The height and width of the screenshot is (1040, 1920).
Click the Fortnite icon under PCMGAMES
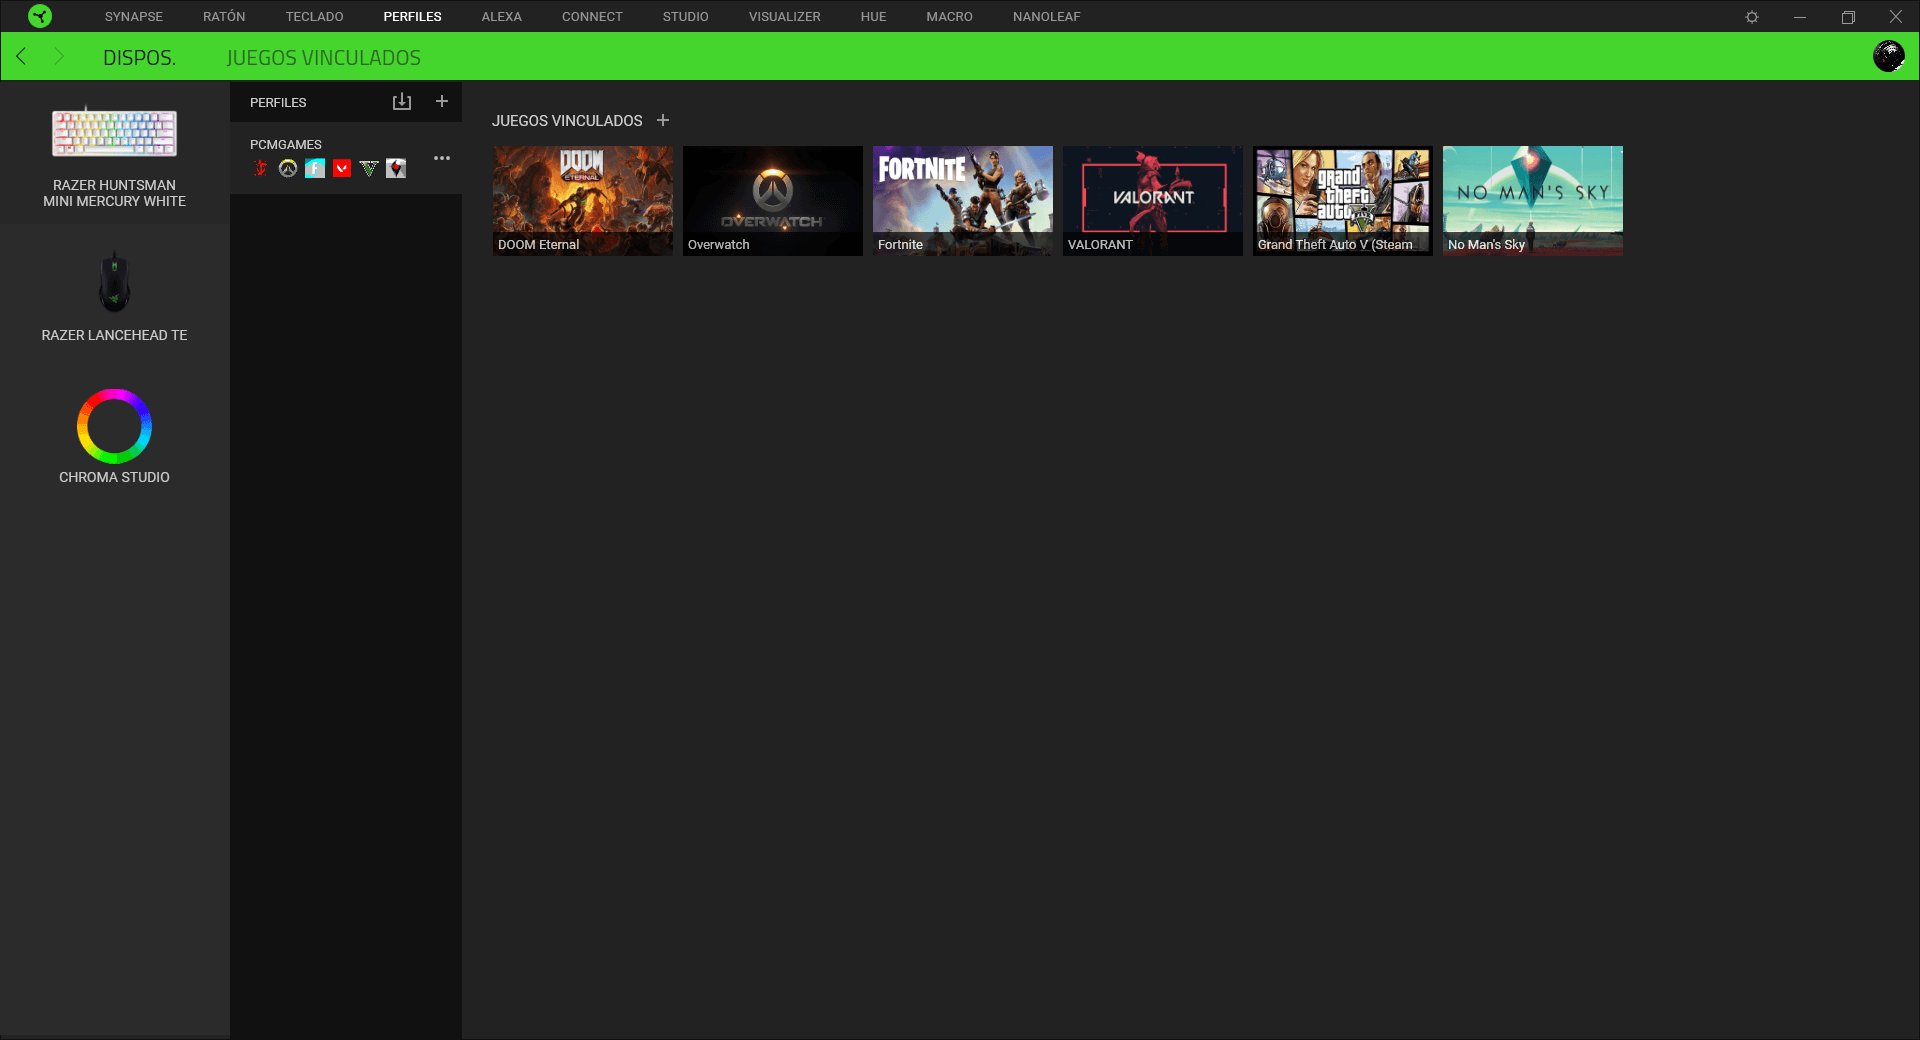coord(315,168)
